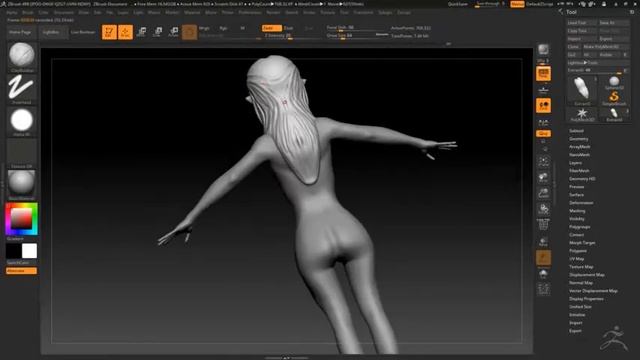Open the Preferences menu
The height and width of the screenshot is (360, 640).
250,13
